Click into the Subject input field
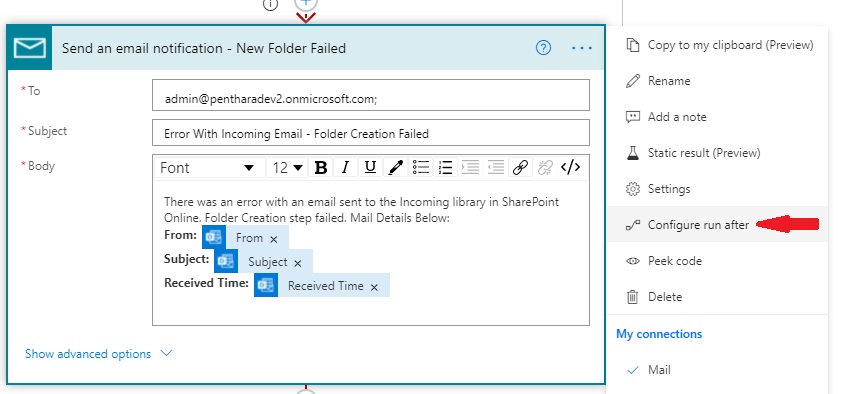 click(371, 133)
